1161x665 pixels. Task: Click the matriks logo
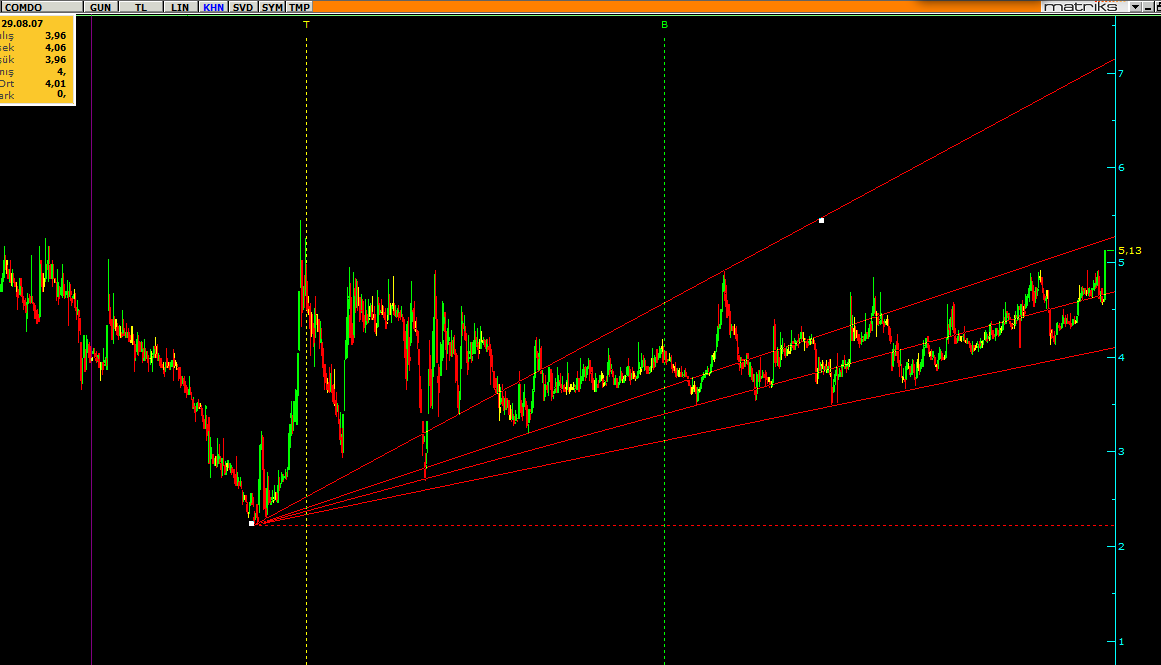(x=1080, y=7)
